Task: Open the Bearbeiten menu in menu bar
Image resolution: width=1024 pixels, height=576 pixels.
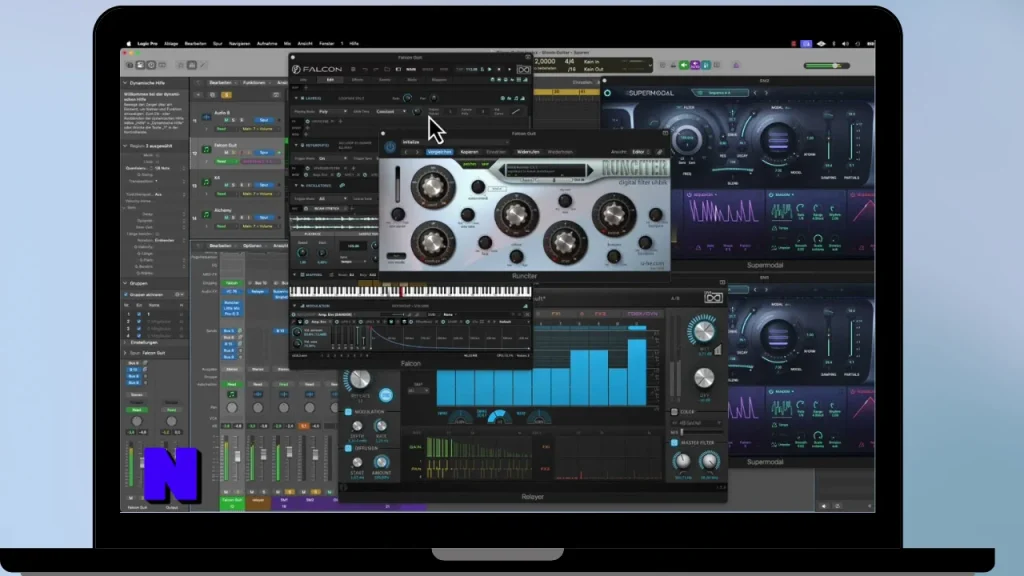Action: click(x=195, y=44)
